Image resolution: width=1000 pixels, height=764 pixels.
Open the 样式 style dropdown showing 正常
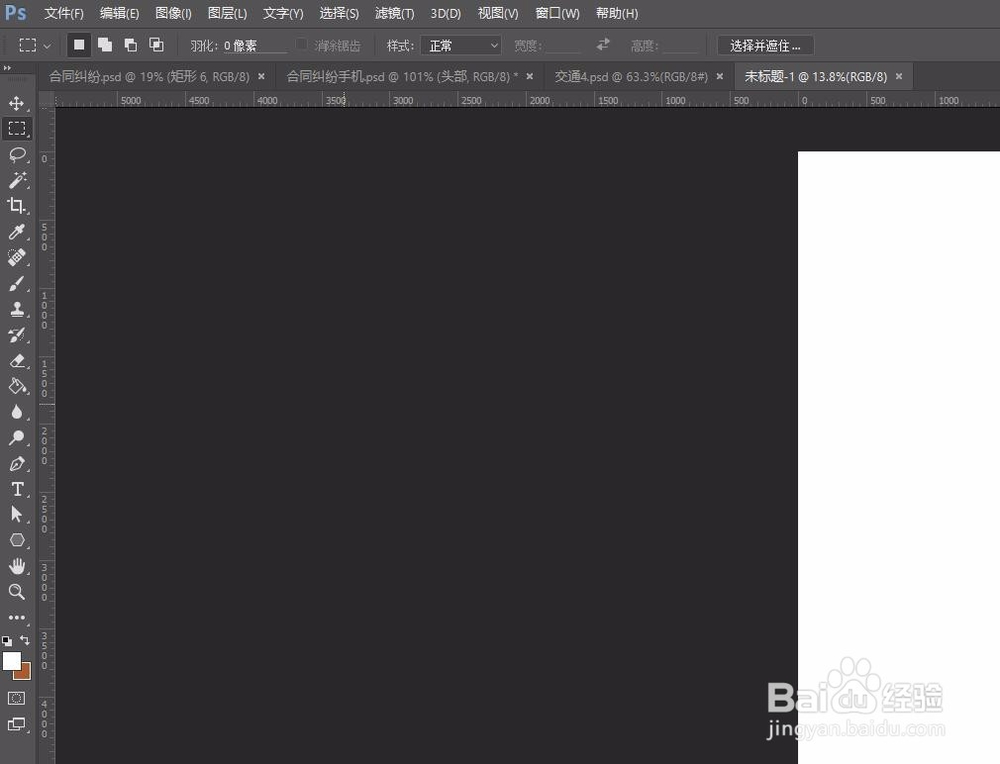coord(461,45)
